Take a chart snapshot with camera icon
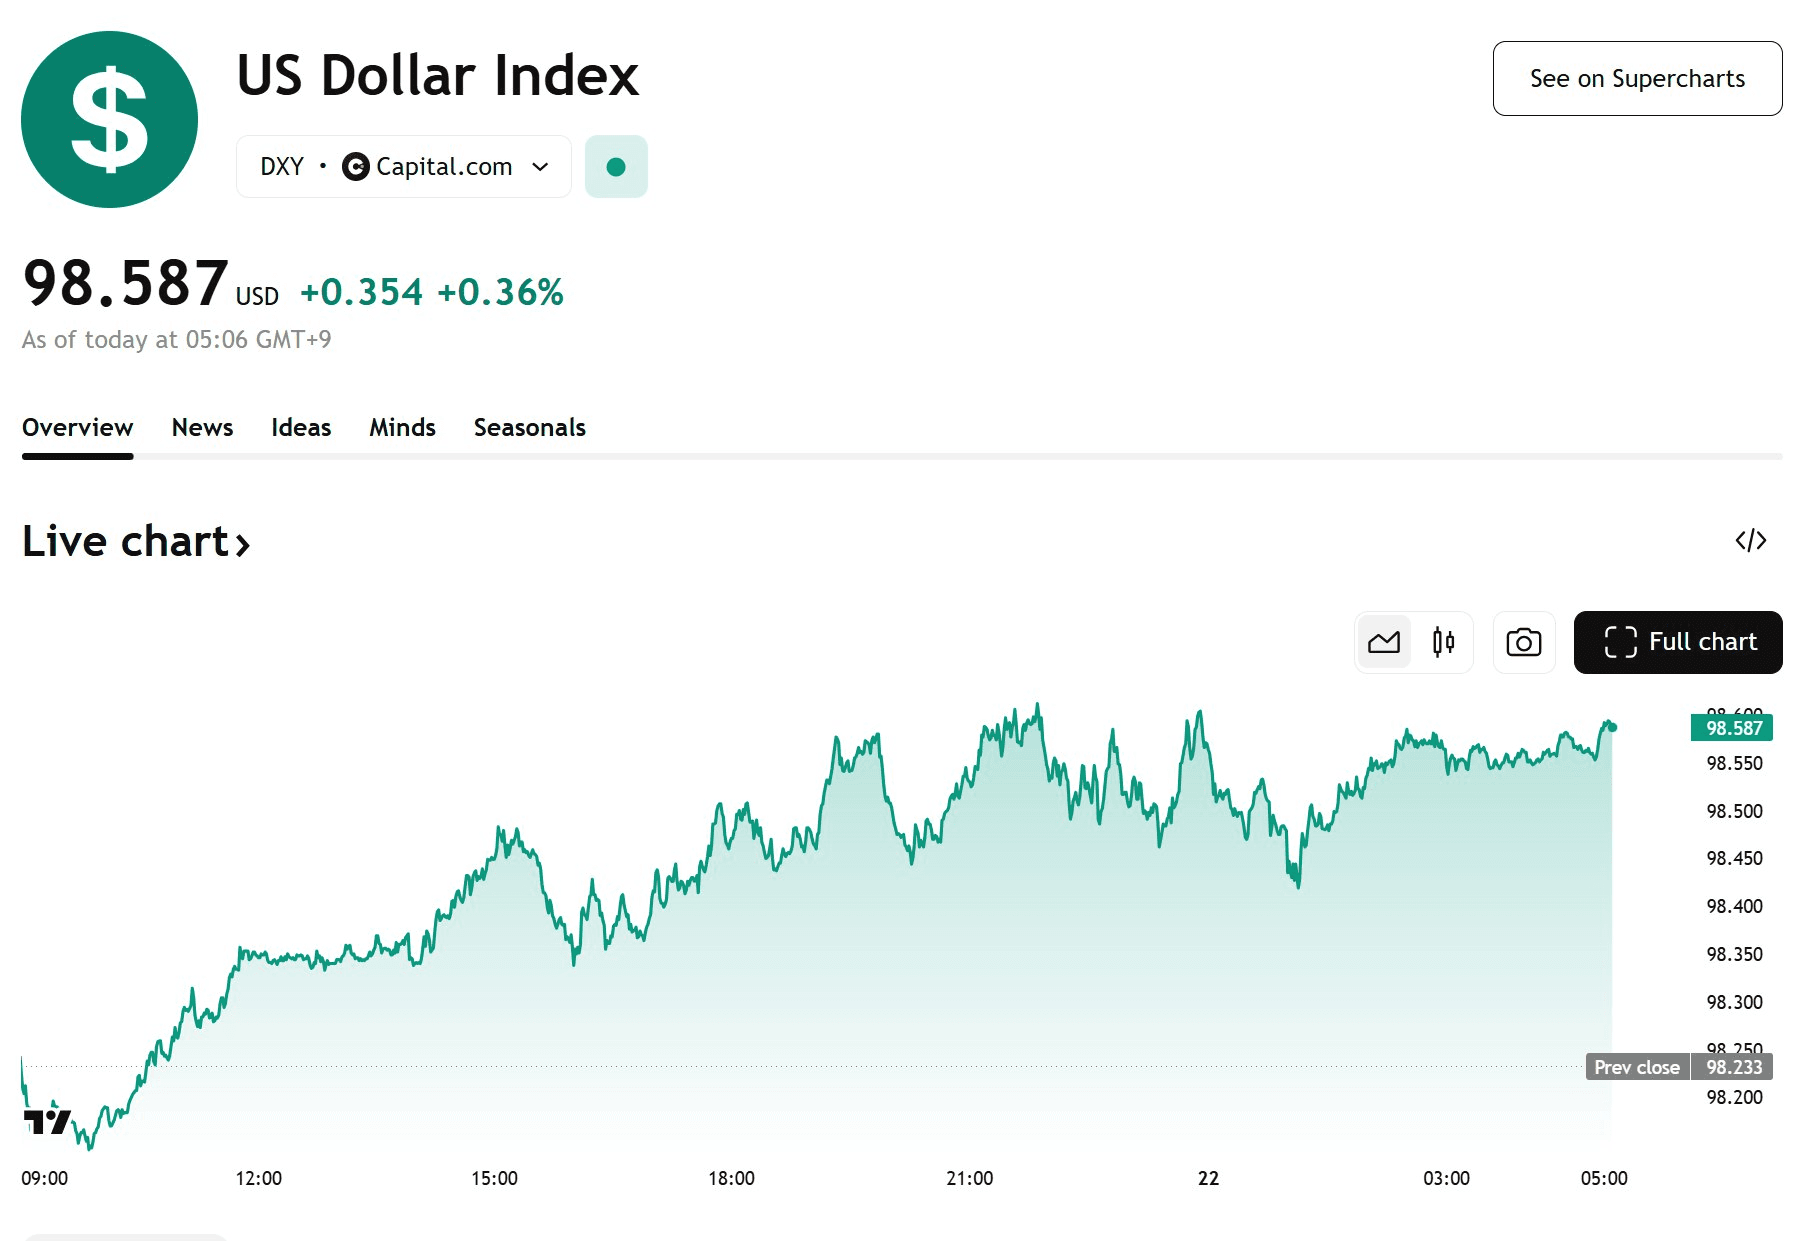 click(1523, 642)
